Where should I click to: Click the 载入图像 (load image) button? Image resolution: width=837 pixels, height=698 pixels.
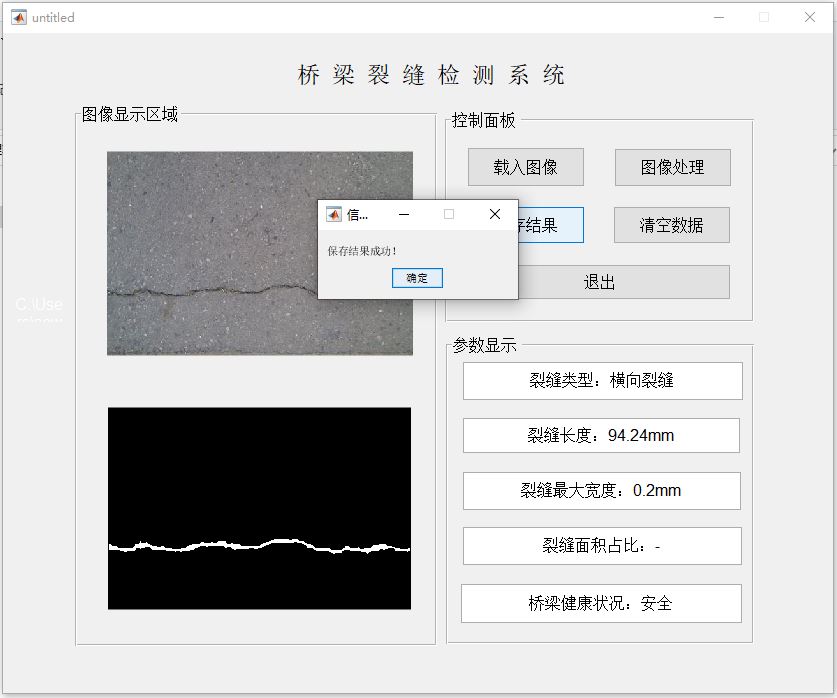point(526,167)
